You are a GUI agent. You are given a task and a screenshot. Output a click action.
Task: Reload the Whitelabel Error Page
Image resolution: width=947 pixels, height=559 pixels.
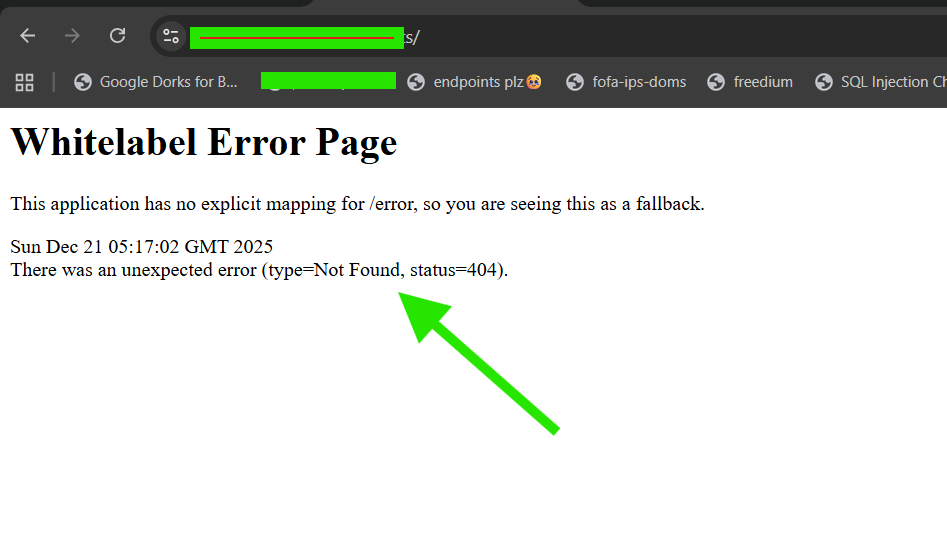point(118,36)
